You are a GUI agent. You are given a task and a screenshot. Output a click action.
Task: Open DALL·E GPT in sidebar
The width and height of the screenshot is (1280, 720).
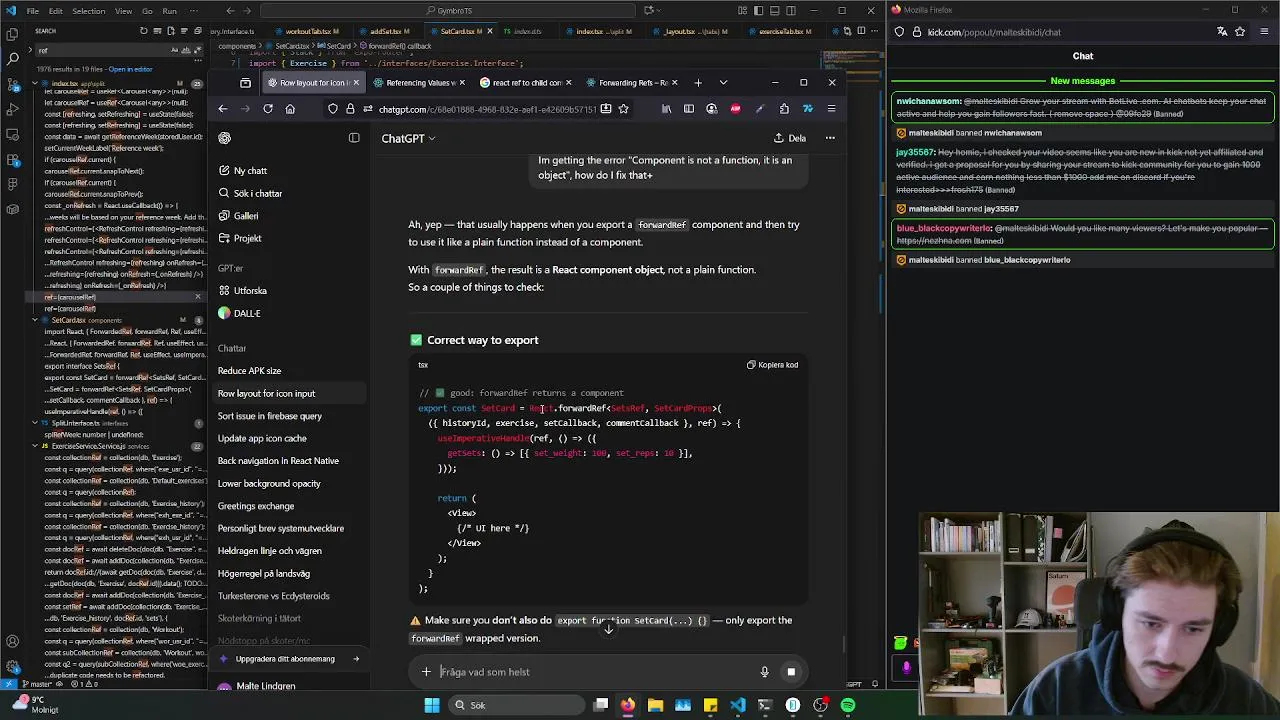click(x=240, y=313)
